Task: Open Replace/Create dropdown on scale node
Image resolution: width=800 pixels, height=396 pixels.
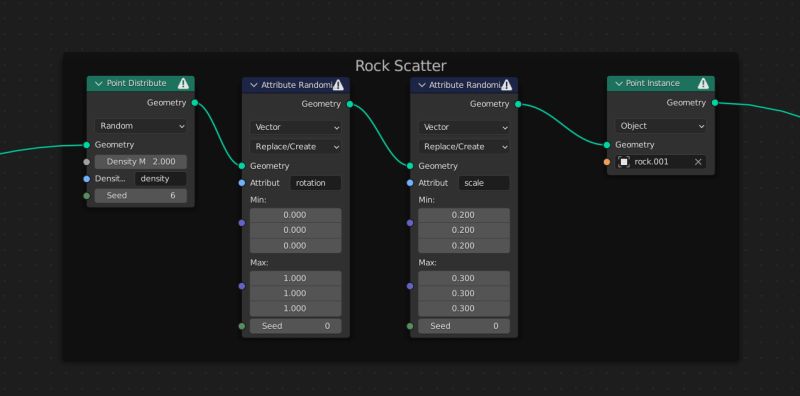Action: 464,147
